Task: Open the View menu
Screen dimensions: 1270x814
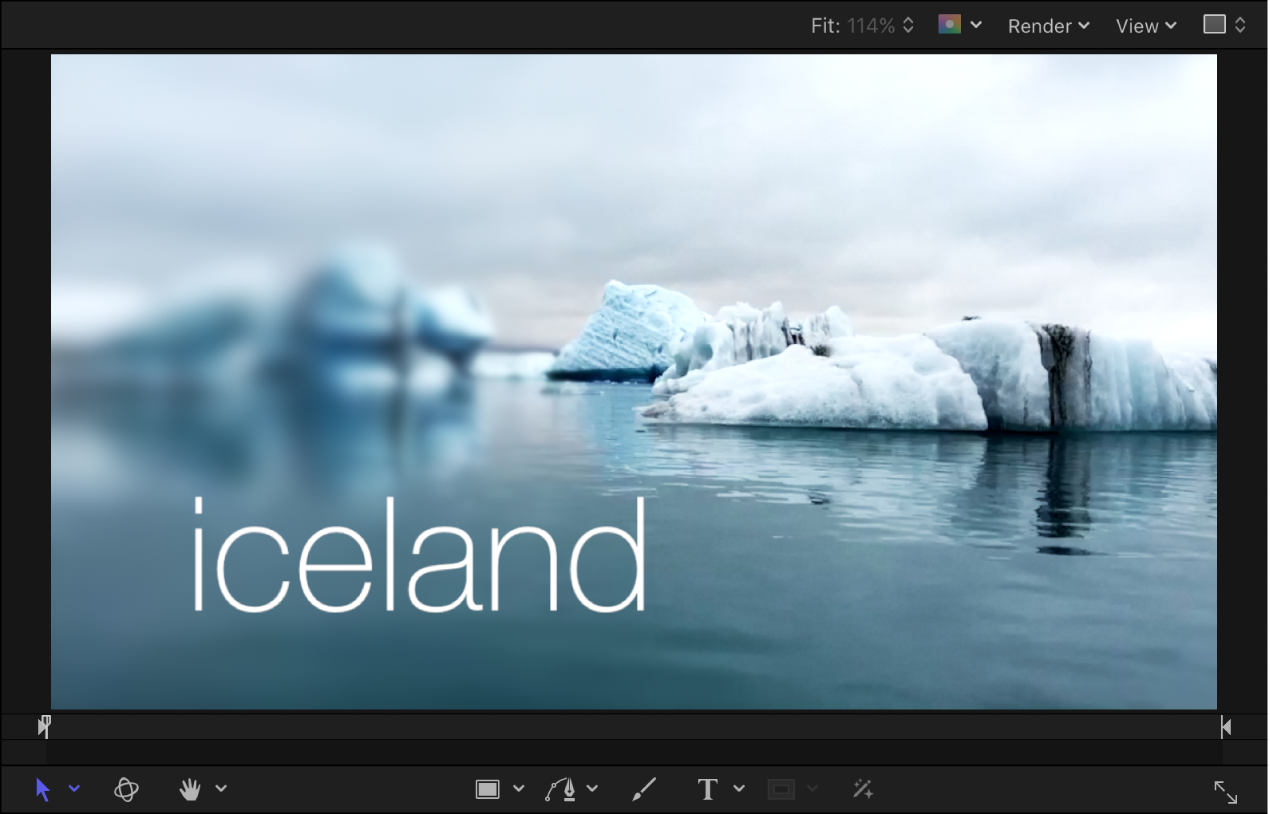Action: coord(1144,26)
